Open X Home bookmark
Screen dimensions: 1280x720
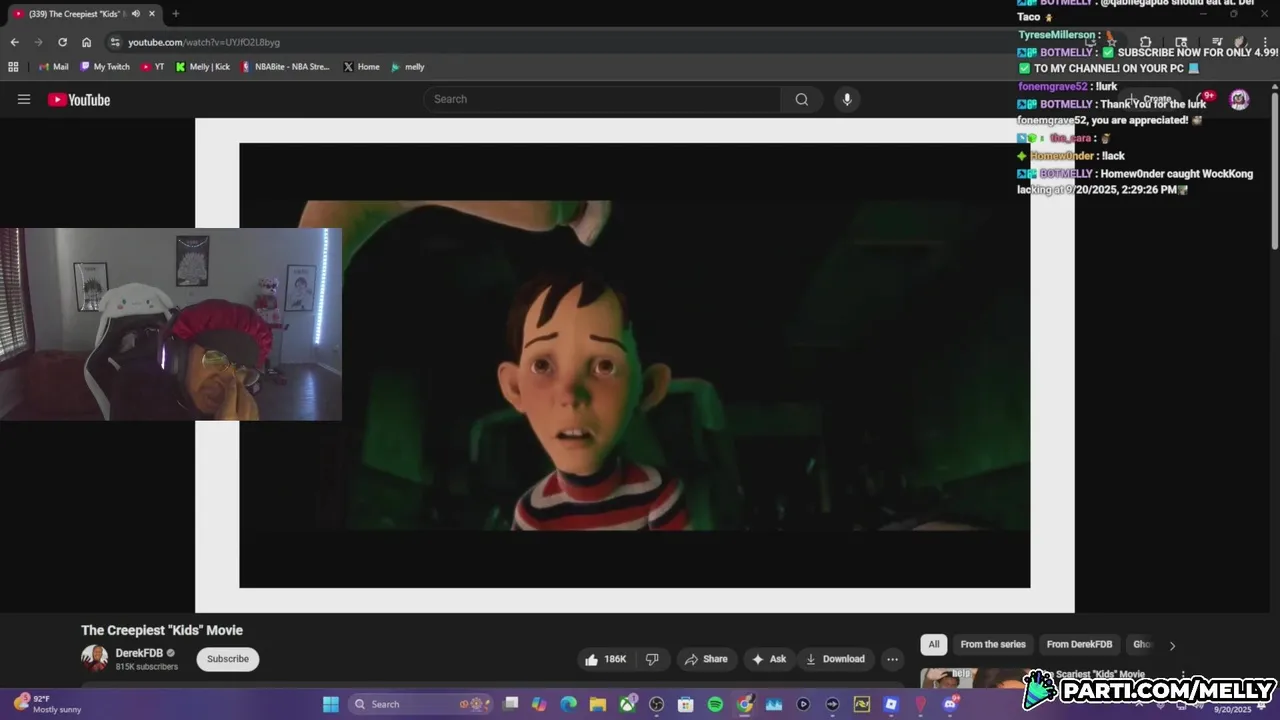361,67
